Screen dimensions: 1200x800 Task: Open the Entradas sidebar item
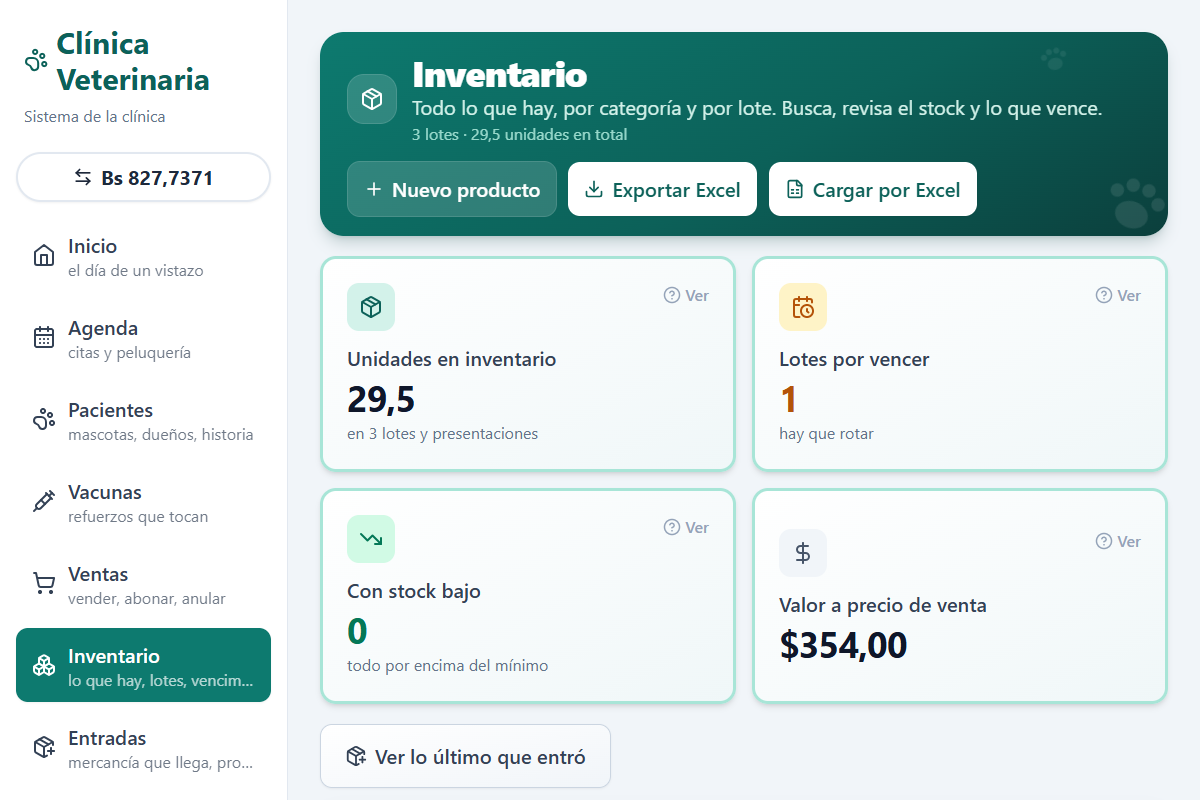(143, 748)
